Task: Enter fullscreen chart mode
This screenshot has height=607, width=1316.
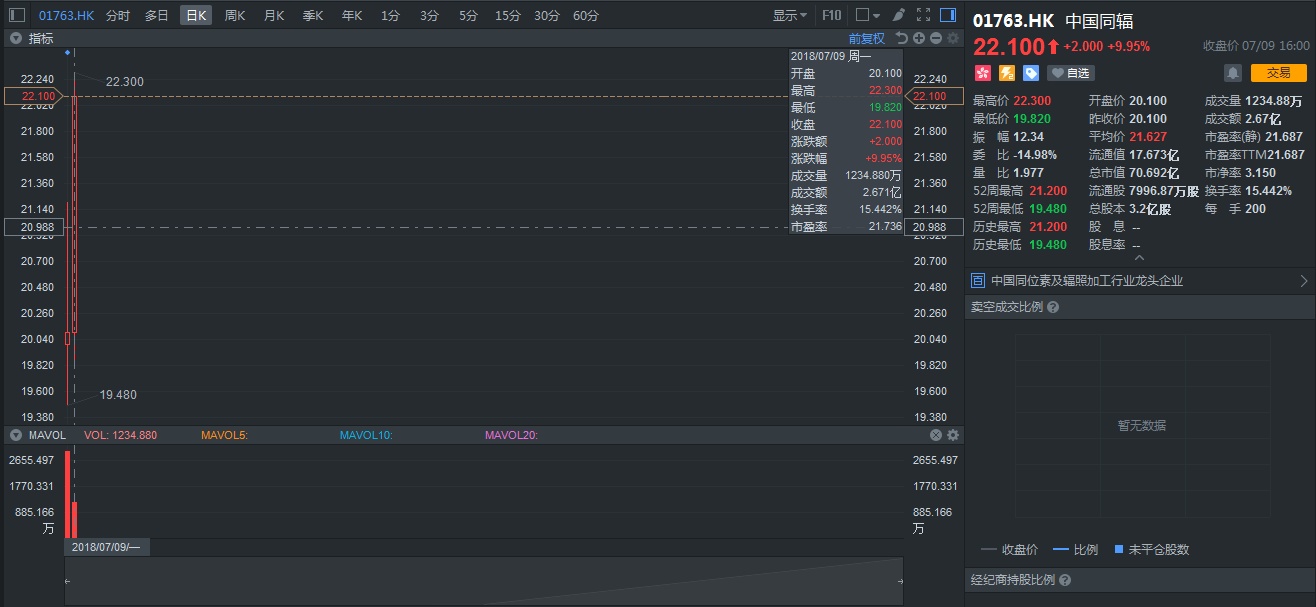Action: pos(923,15)
